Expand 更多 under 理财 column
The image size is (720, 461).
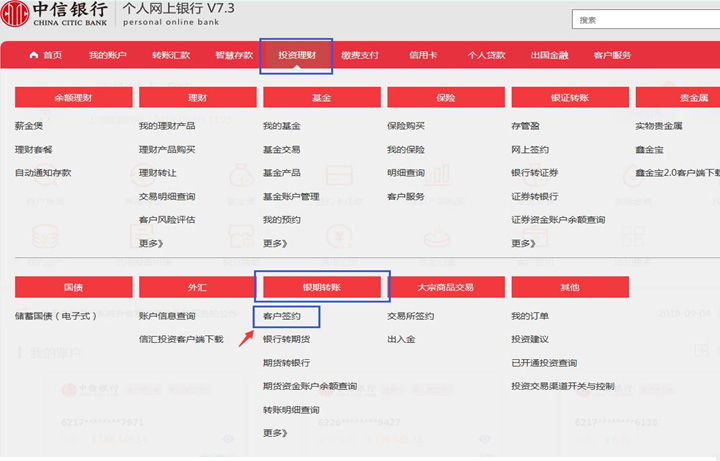pos(150,243)
